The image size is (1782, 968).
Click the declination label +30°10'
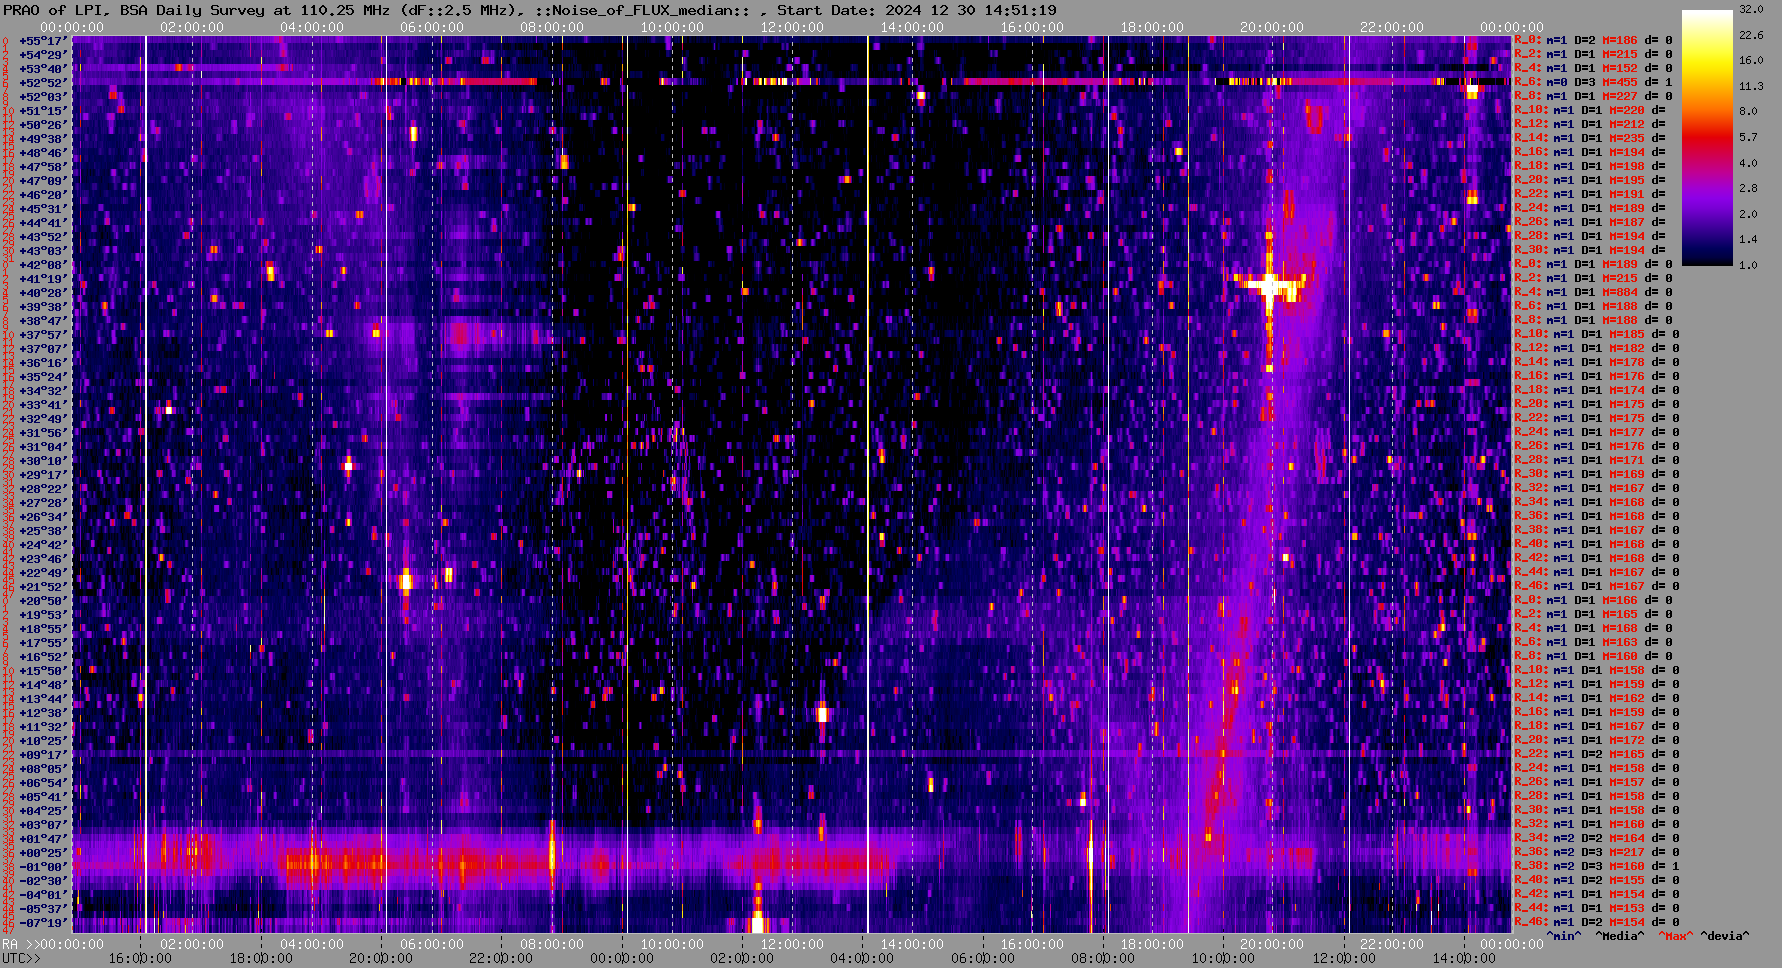pyautogui.click(x=42, y=460)
